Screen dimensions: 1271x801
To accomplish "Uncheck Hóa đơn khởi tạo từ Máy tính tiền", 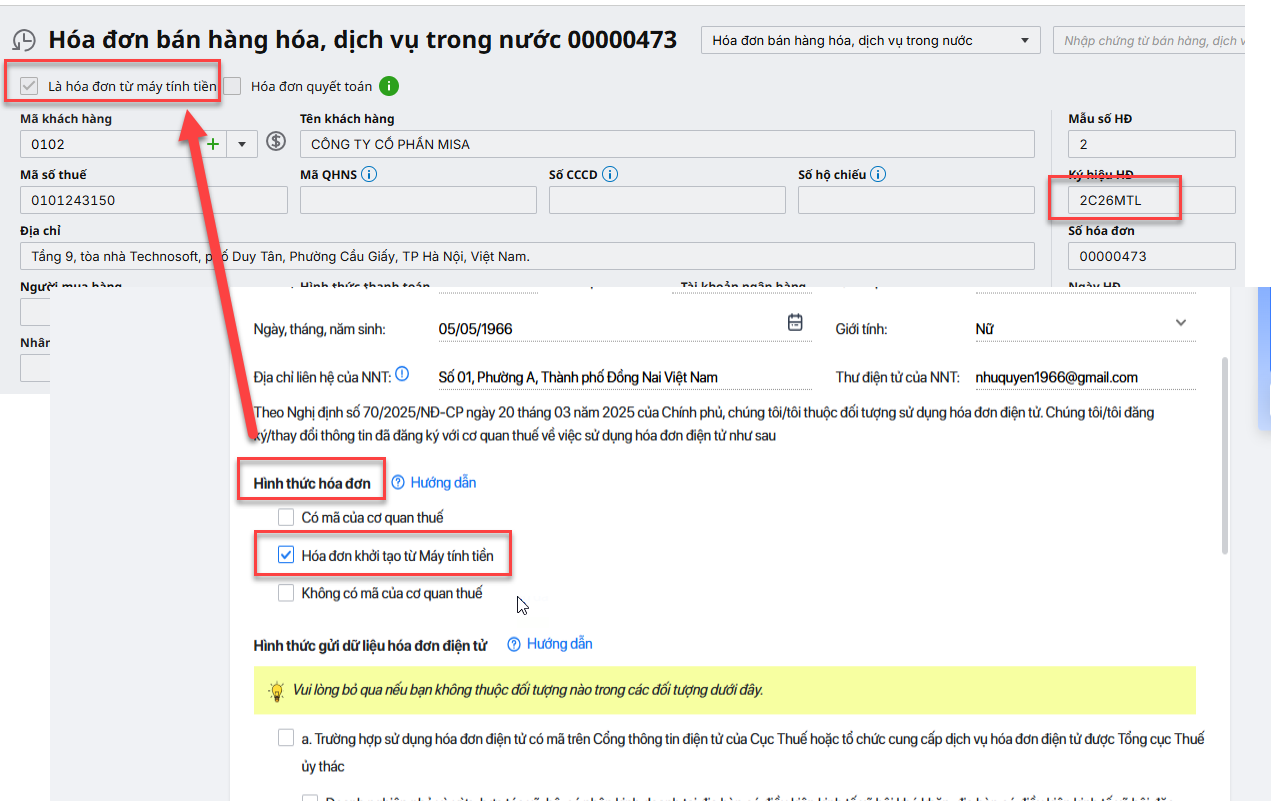I will point(286,555).
